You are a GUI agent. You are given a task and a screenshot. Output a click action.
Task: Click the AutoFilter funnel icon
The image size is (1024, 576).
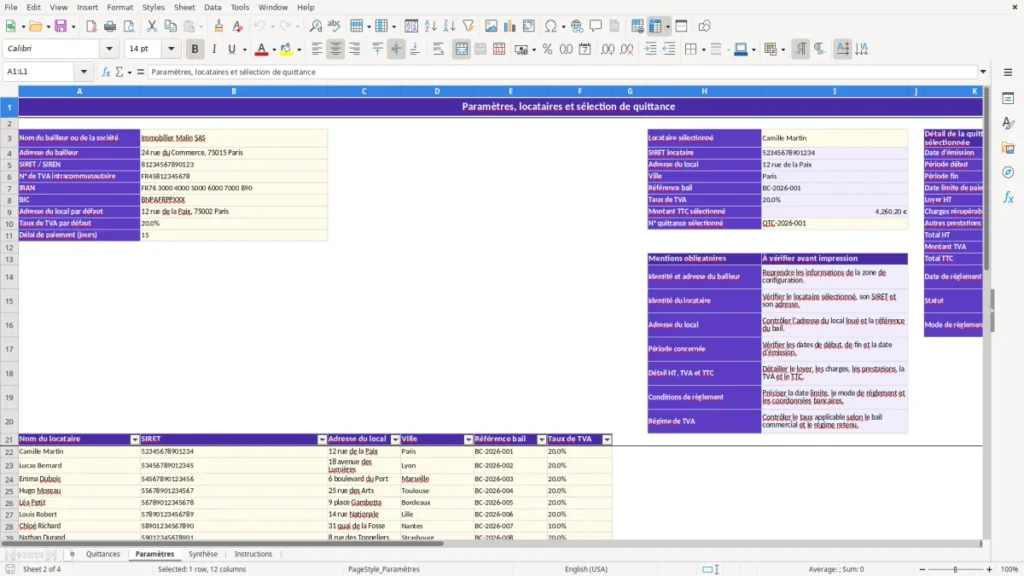tap(468, 26)
